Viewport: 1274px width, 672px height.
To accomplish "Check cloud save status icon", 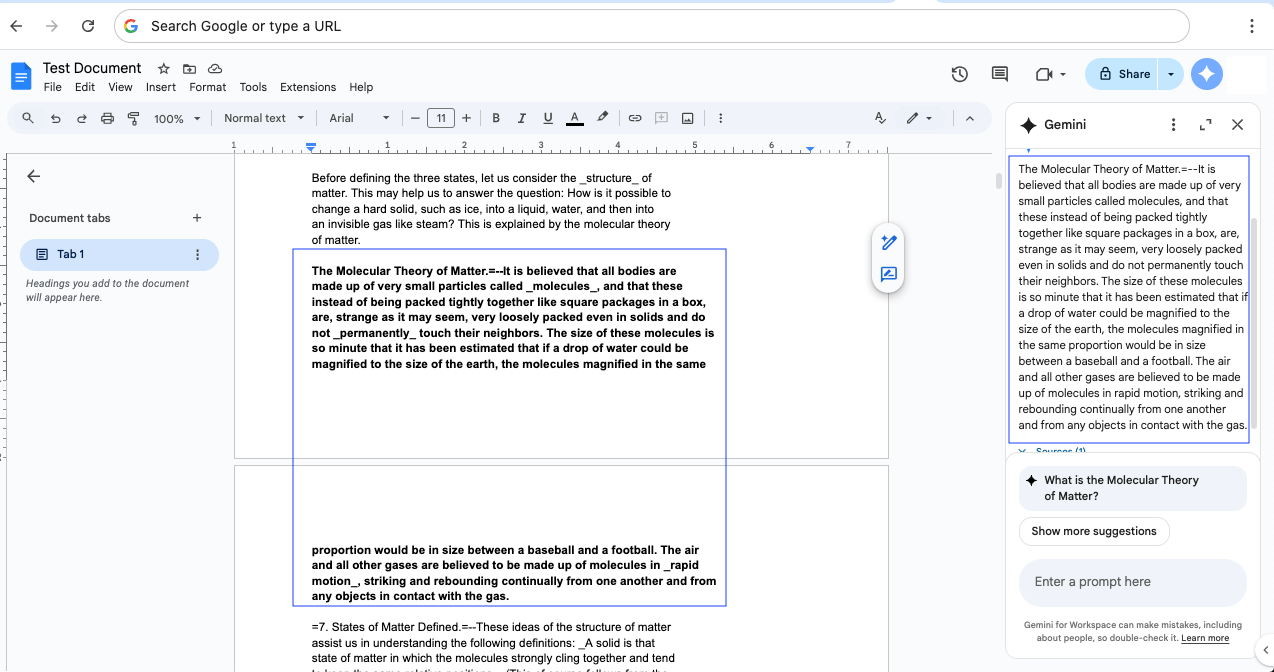I will point(215,68).
